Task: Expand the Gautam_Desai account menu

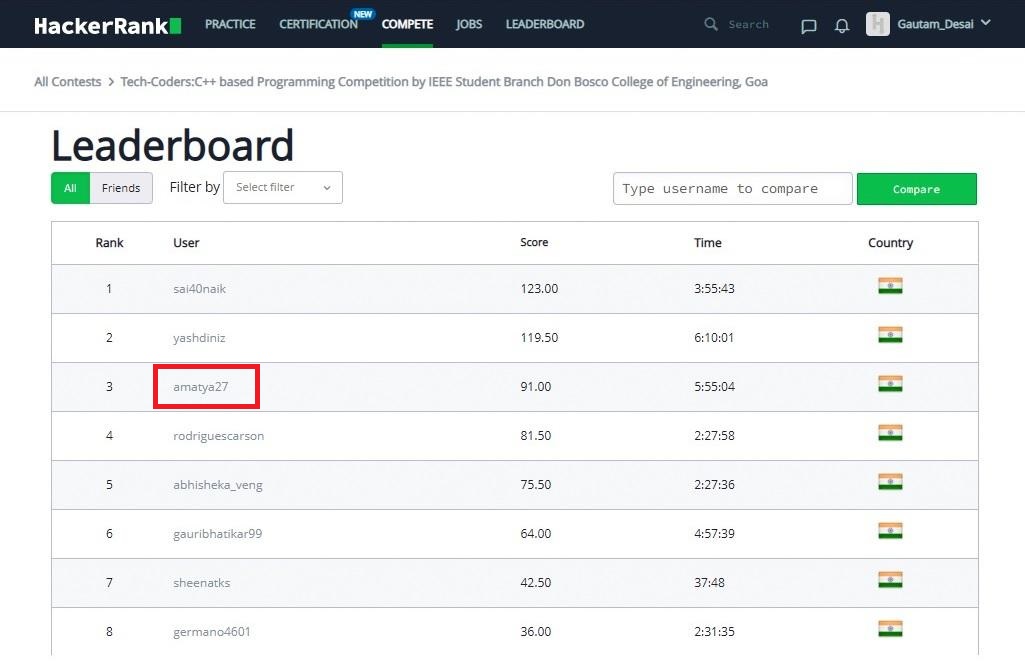Action: coord(986,23)
